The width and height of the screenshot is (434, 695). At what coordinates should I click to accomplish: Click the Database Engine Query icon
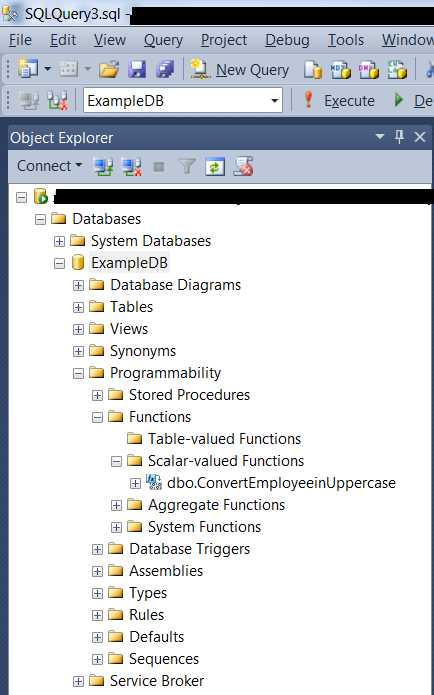click(313, 70)
